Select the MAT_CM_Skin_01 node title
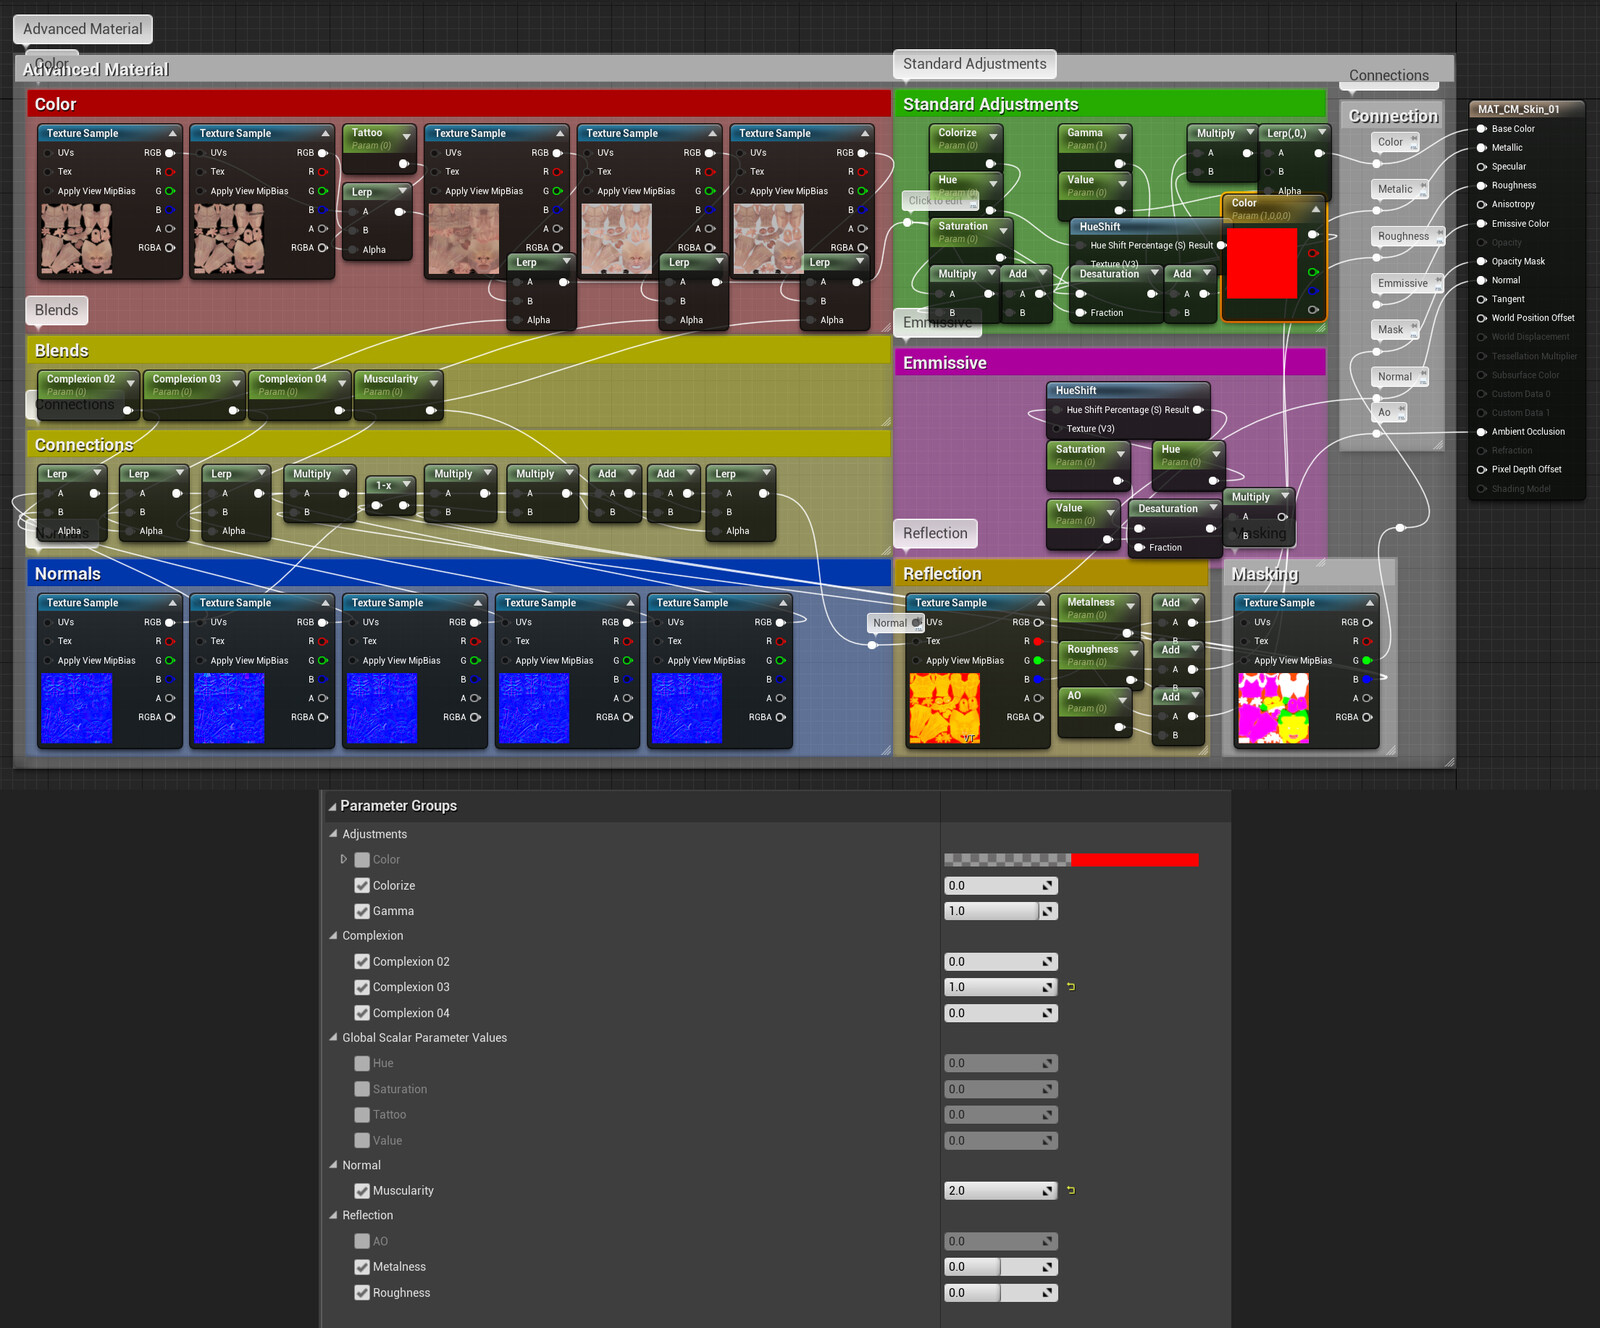This screenshot has width=1600, height=1328. 1518,109
